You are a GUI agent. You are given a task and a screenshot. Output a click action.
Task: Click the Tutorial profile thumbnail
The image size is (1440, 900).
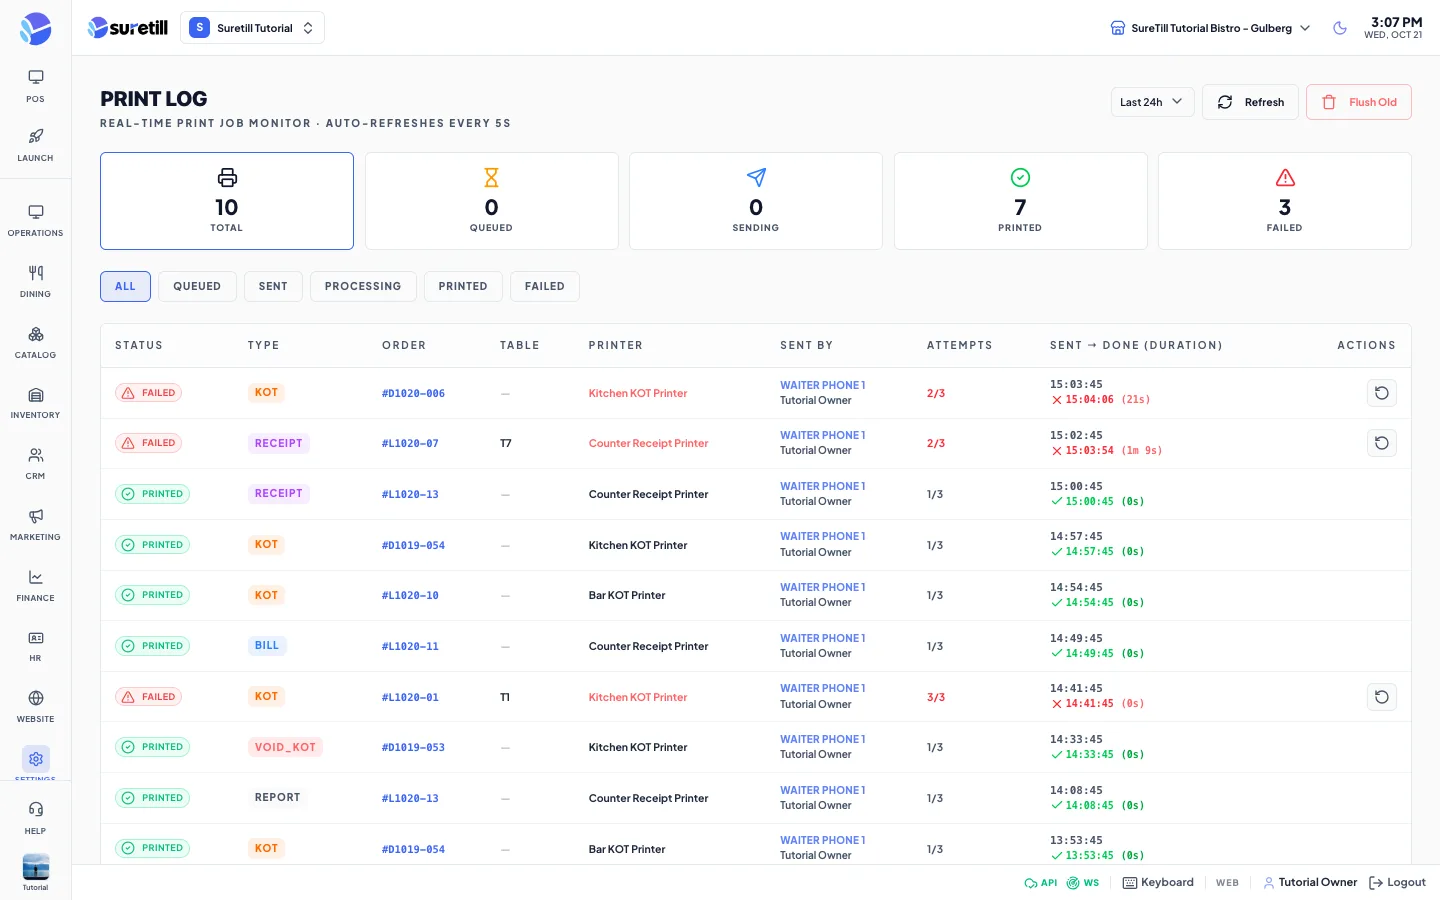click(x=36, y=867)
